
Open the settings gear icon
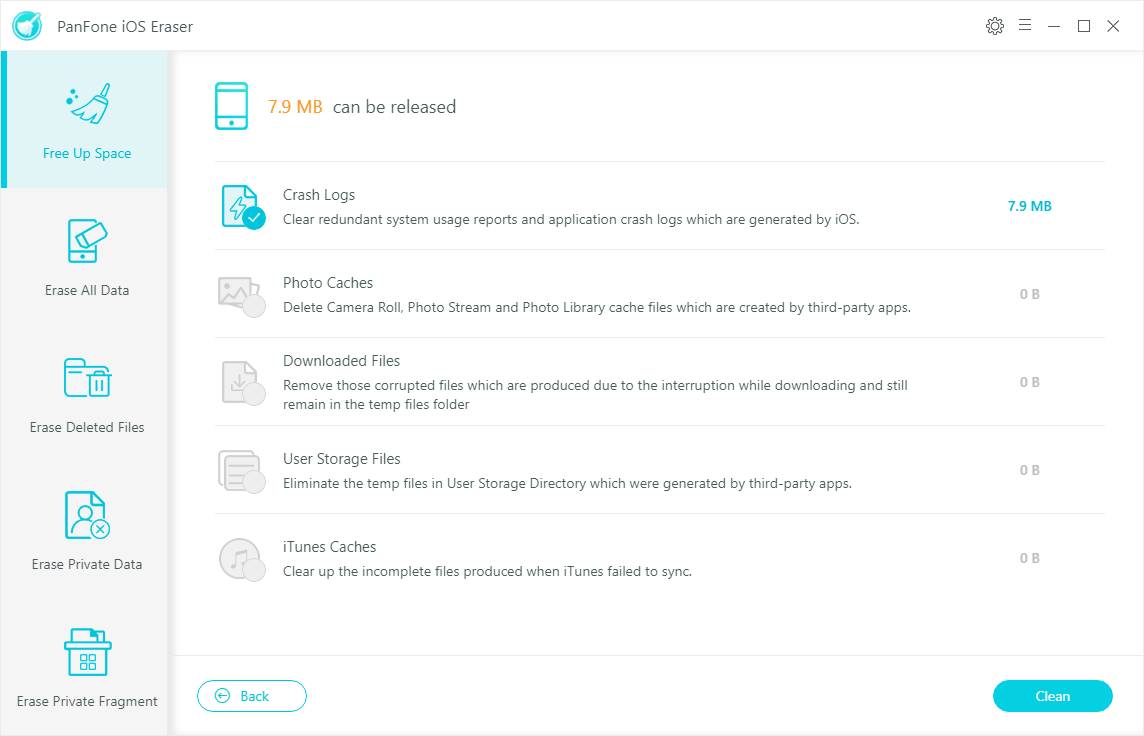pyautogui.click(x=994, y=26)
